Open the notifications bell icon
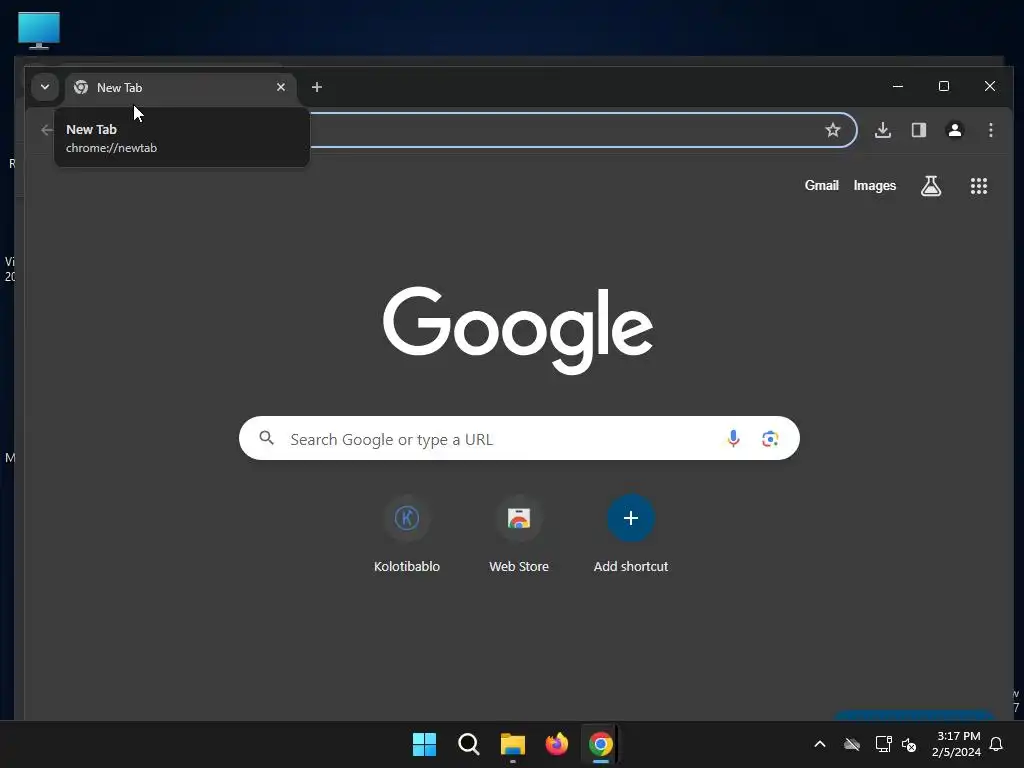Screen dimensions: 1024x768 (x=997, y=744)
